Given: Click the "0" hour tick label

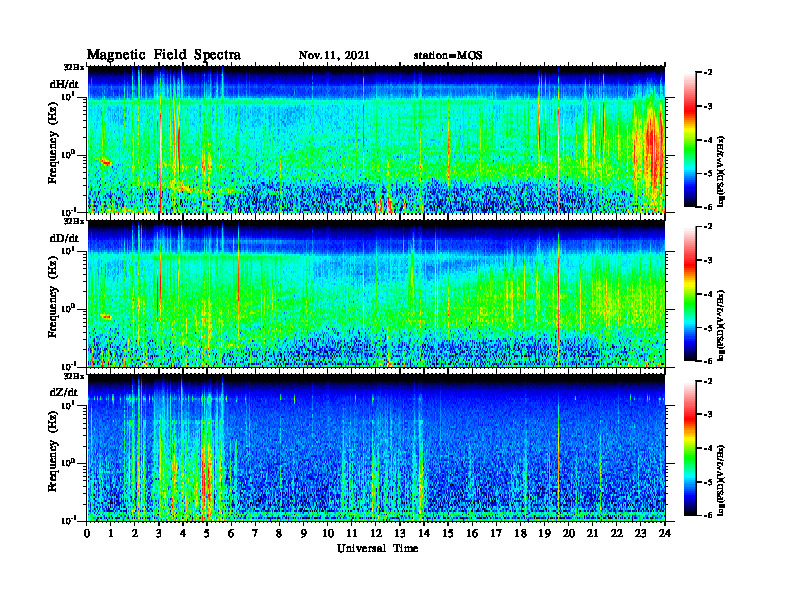Looking at the screenshot, I should click(x=87, y=534).
